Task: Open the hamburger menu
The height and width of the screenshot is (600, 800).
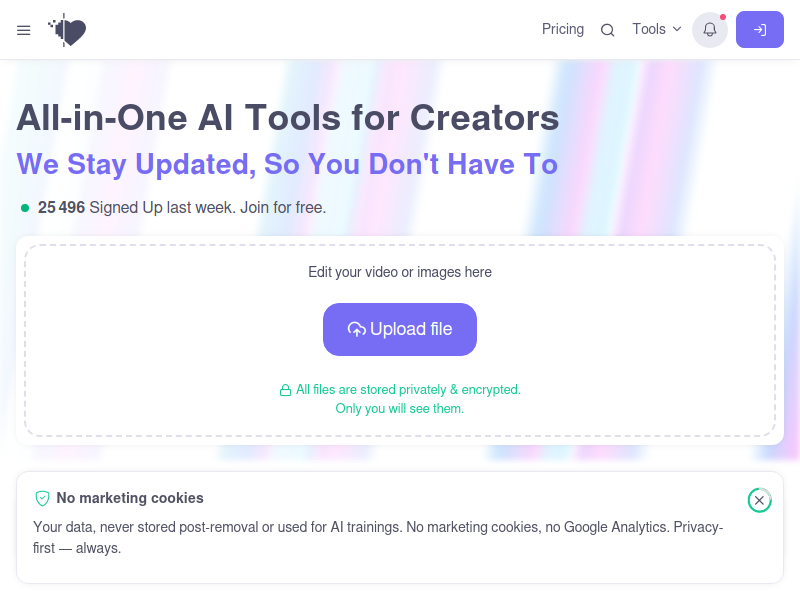Action: pos(23,30)
